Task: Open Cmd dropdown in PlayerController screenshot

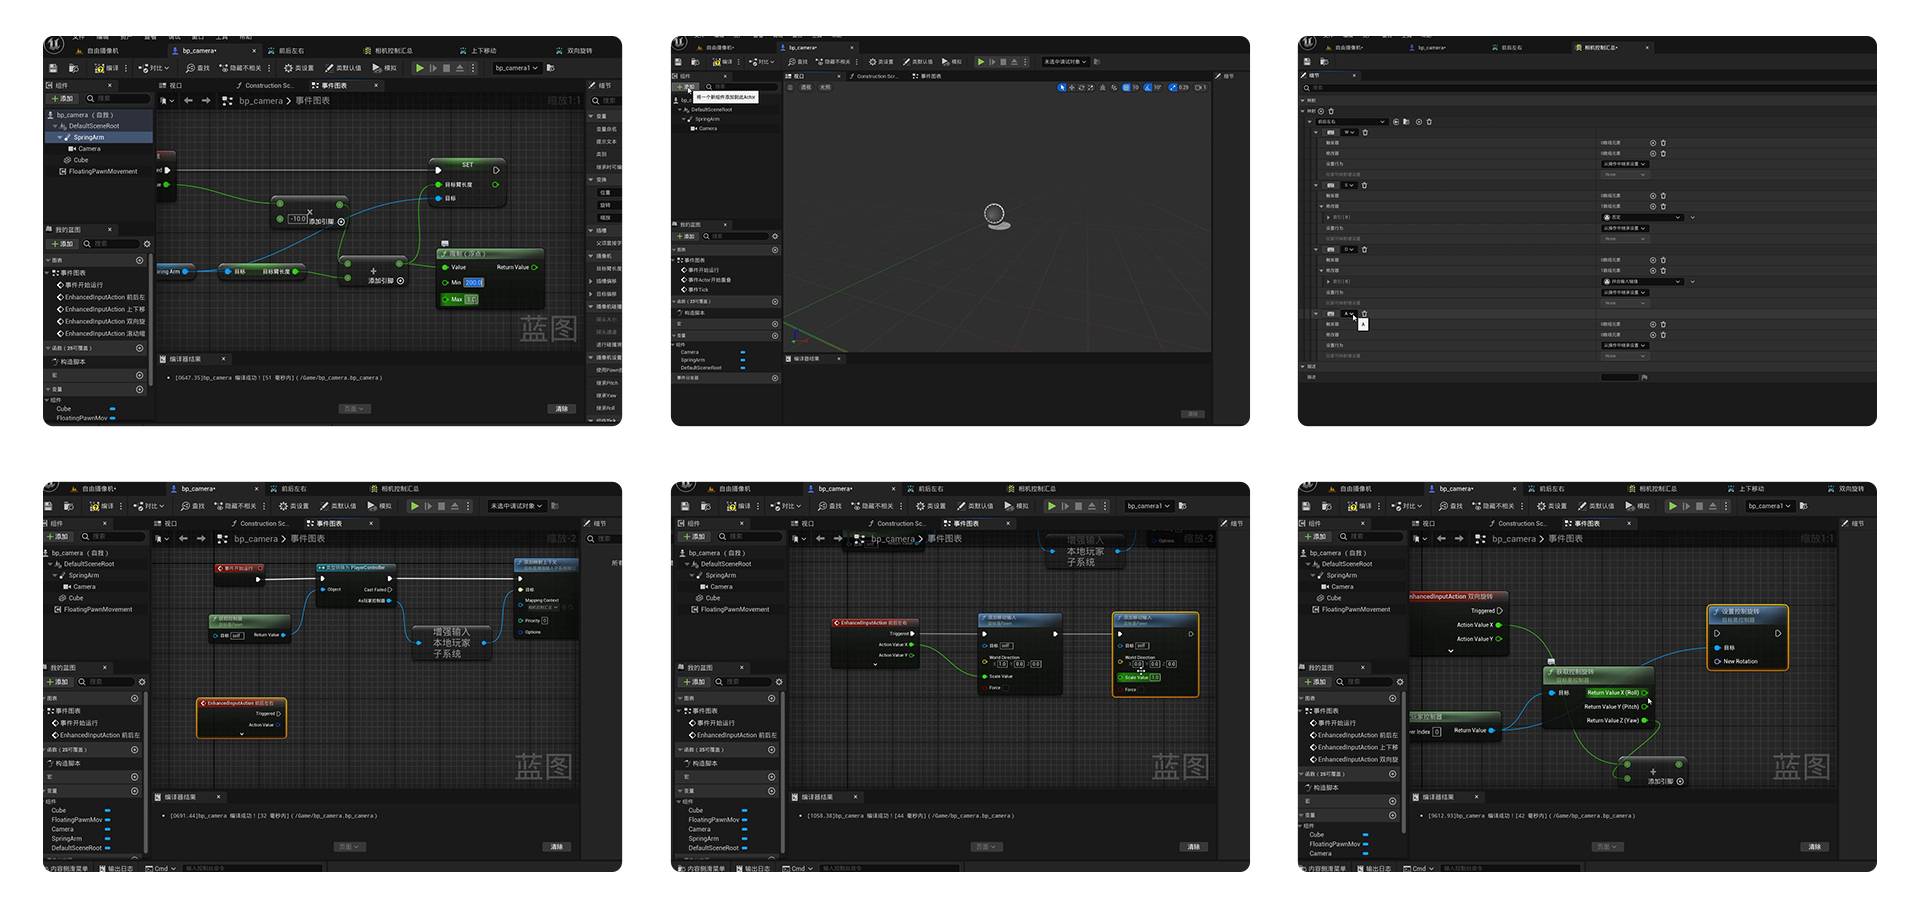Action: tap(161, 868)
